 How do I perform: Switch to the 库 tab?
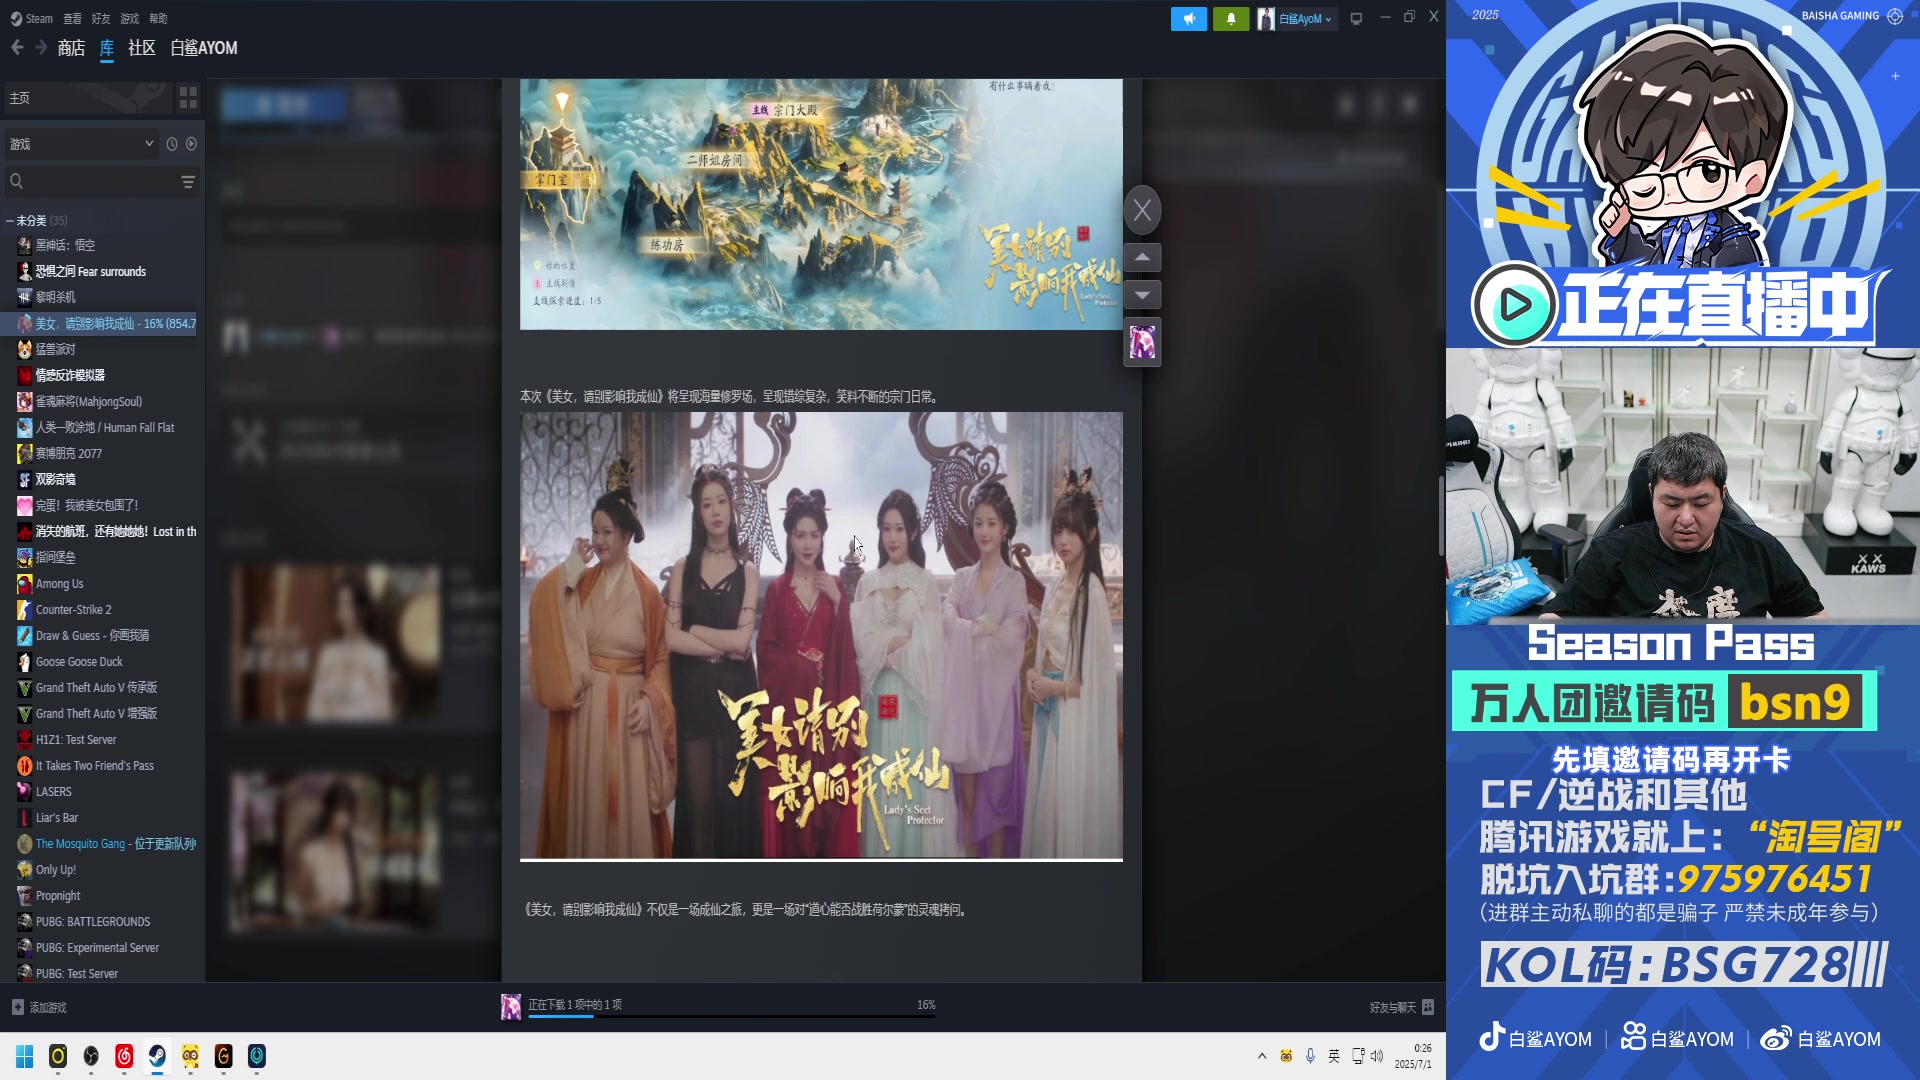pos(107,48)
